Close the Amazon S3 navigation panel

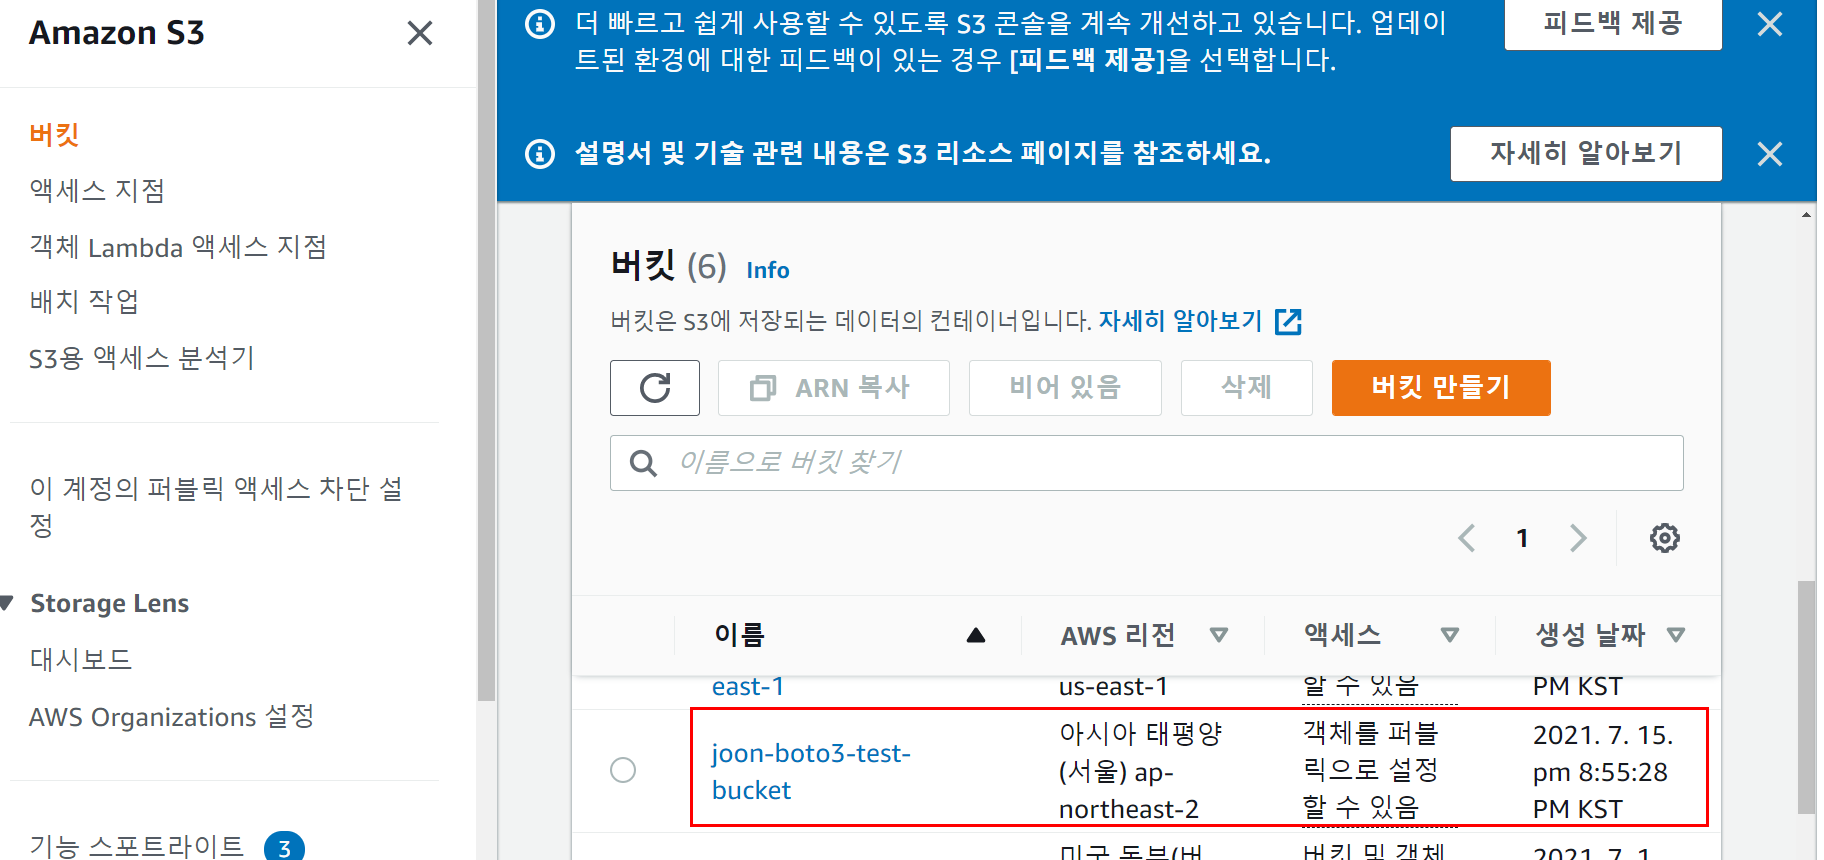tap(420, 33)
